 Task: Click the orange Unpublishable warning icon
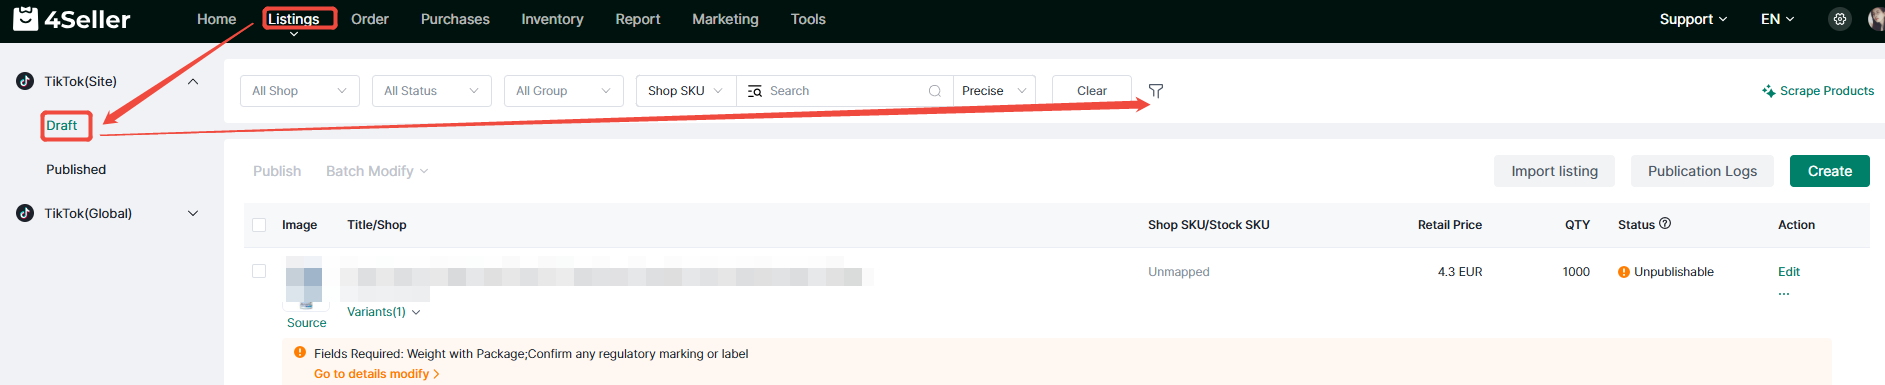point(1624,272)
